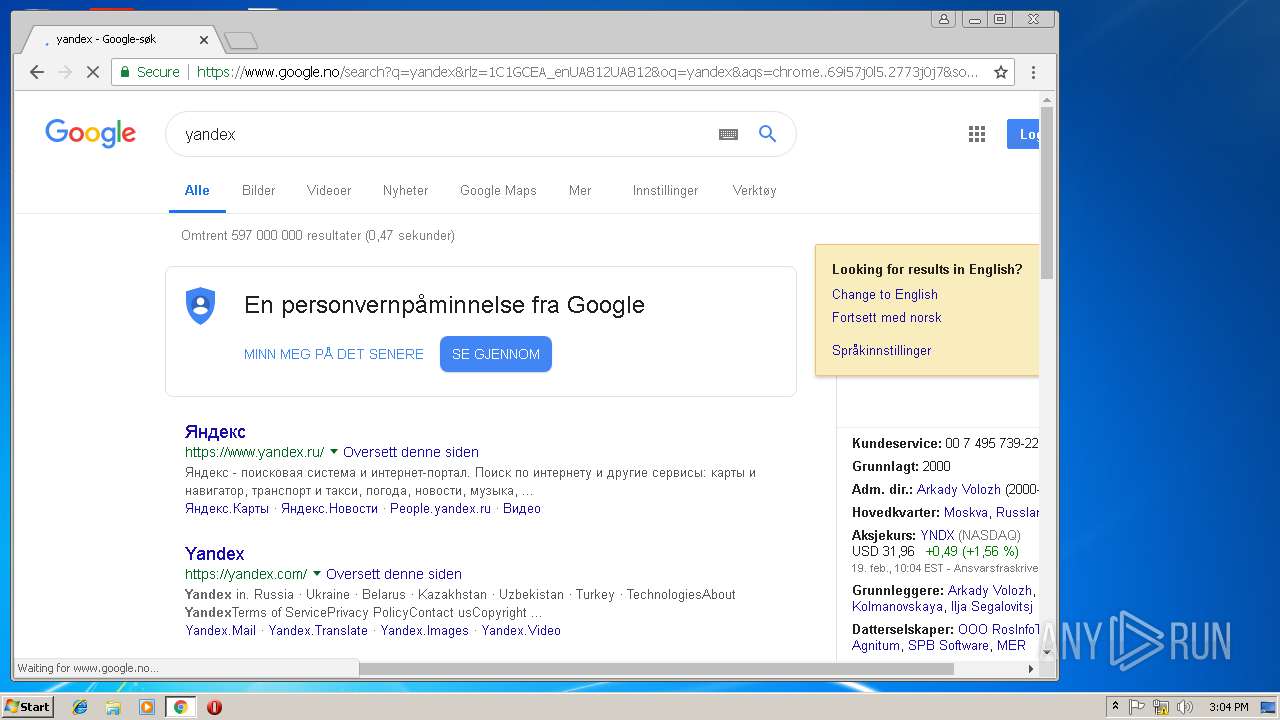Open the on-screen keyboard icon in search box
Viewport: 1280px width, 720px height.
tap(728, 134)
